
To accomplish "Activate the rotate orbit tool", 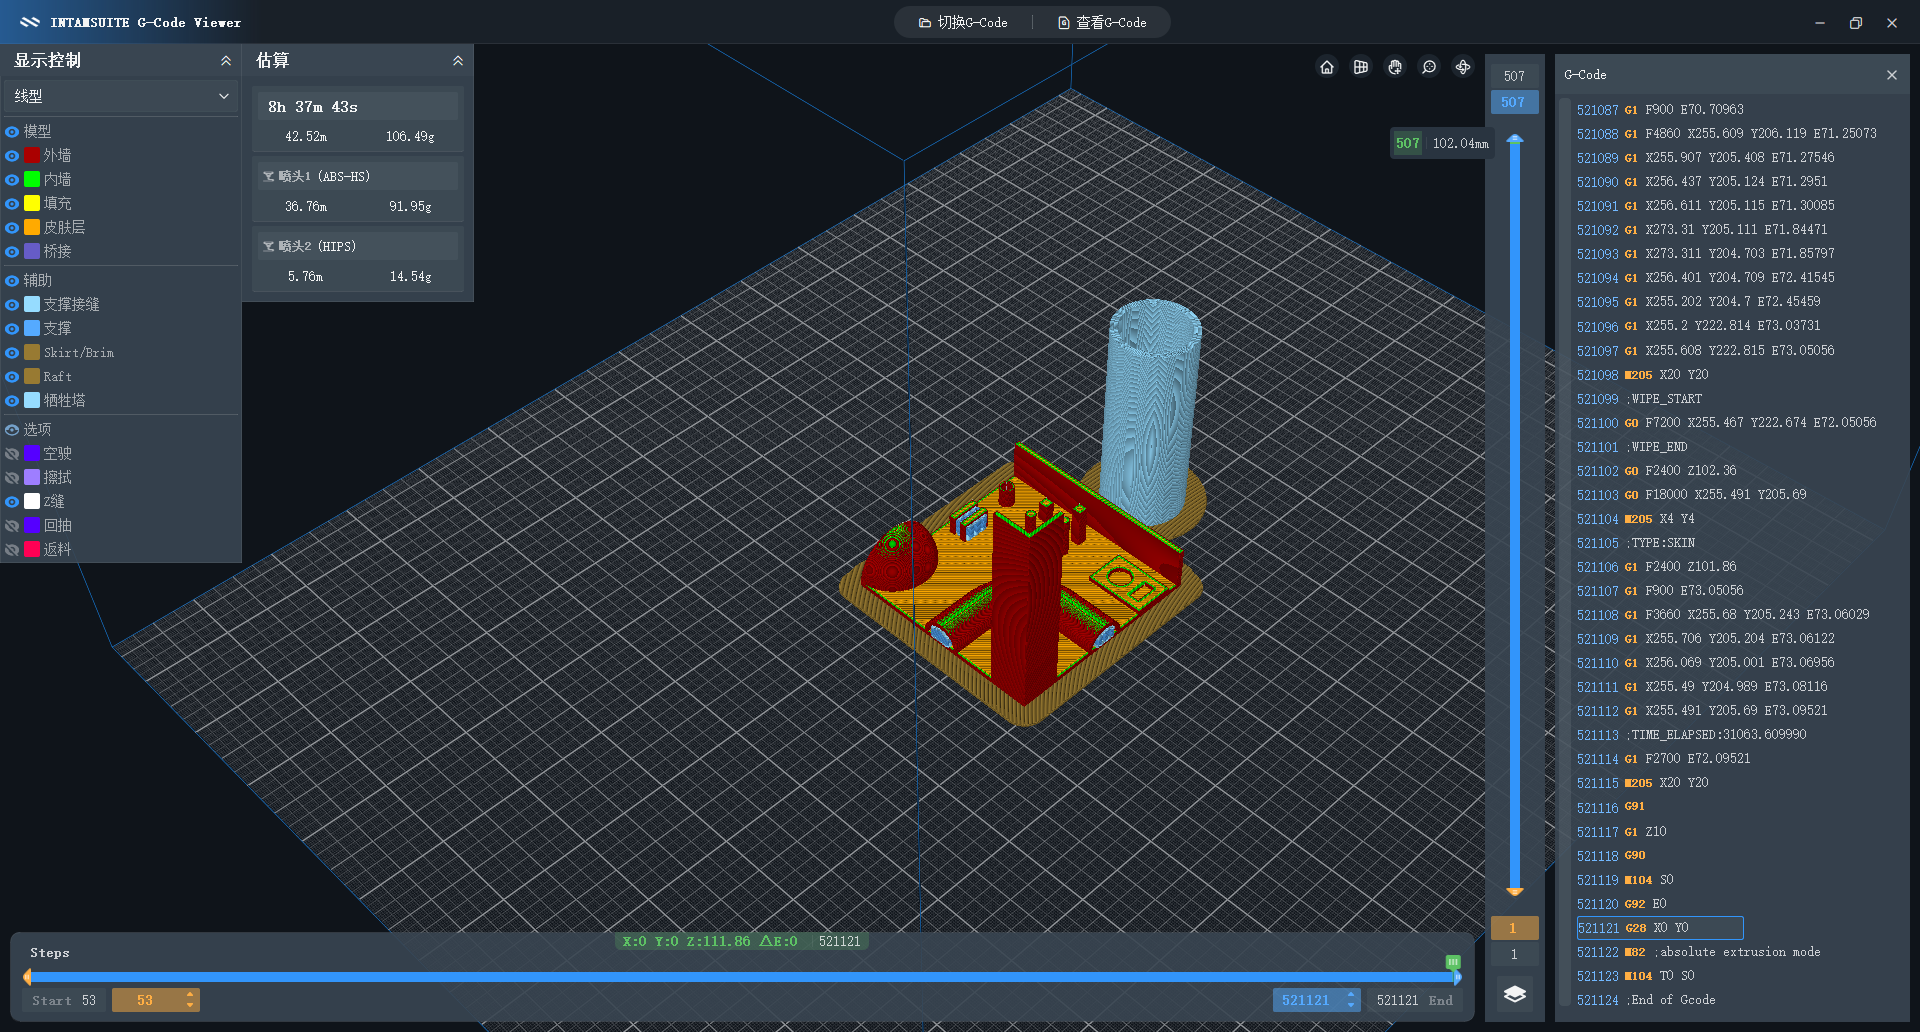I will click(x=1463, y=67).
